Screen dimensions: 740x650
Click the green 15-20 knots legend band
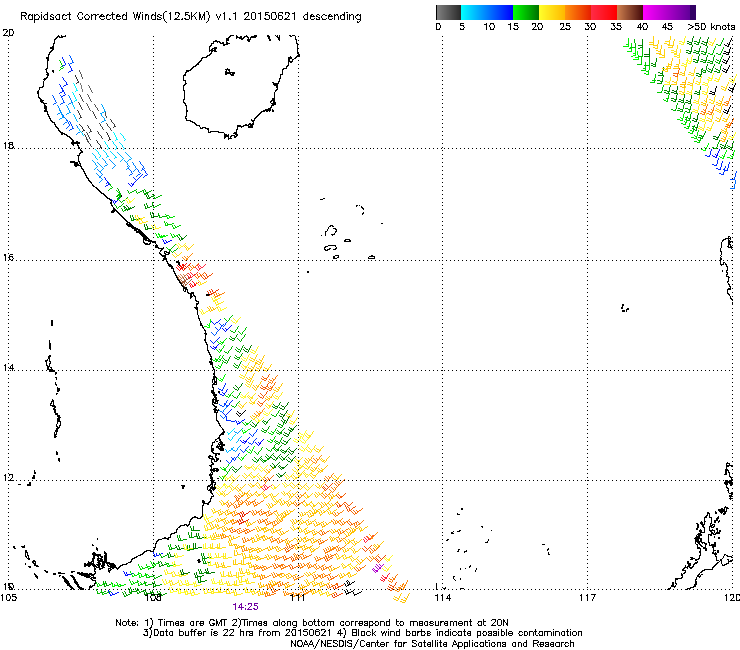[526, 12]
